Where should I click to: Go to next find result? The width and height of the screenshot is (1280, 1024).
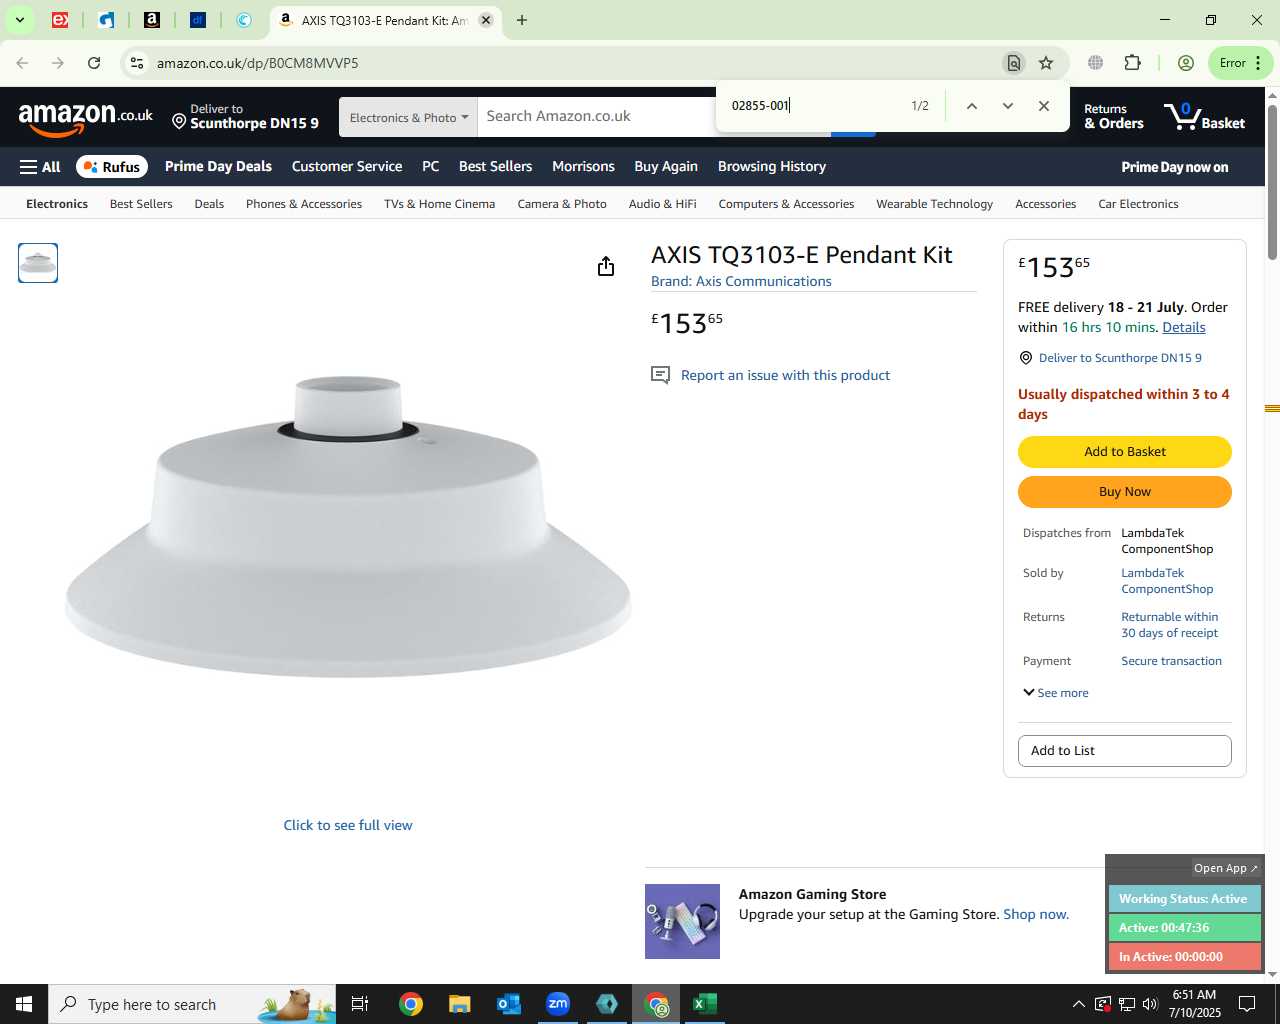click(1008, 106)
